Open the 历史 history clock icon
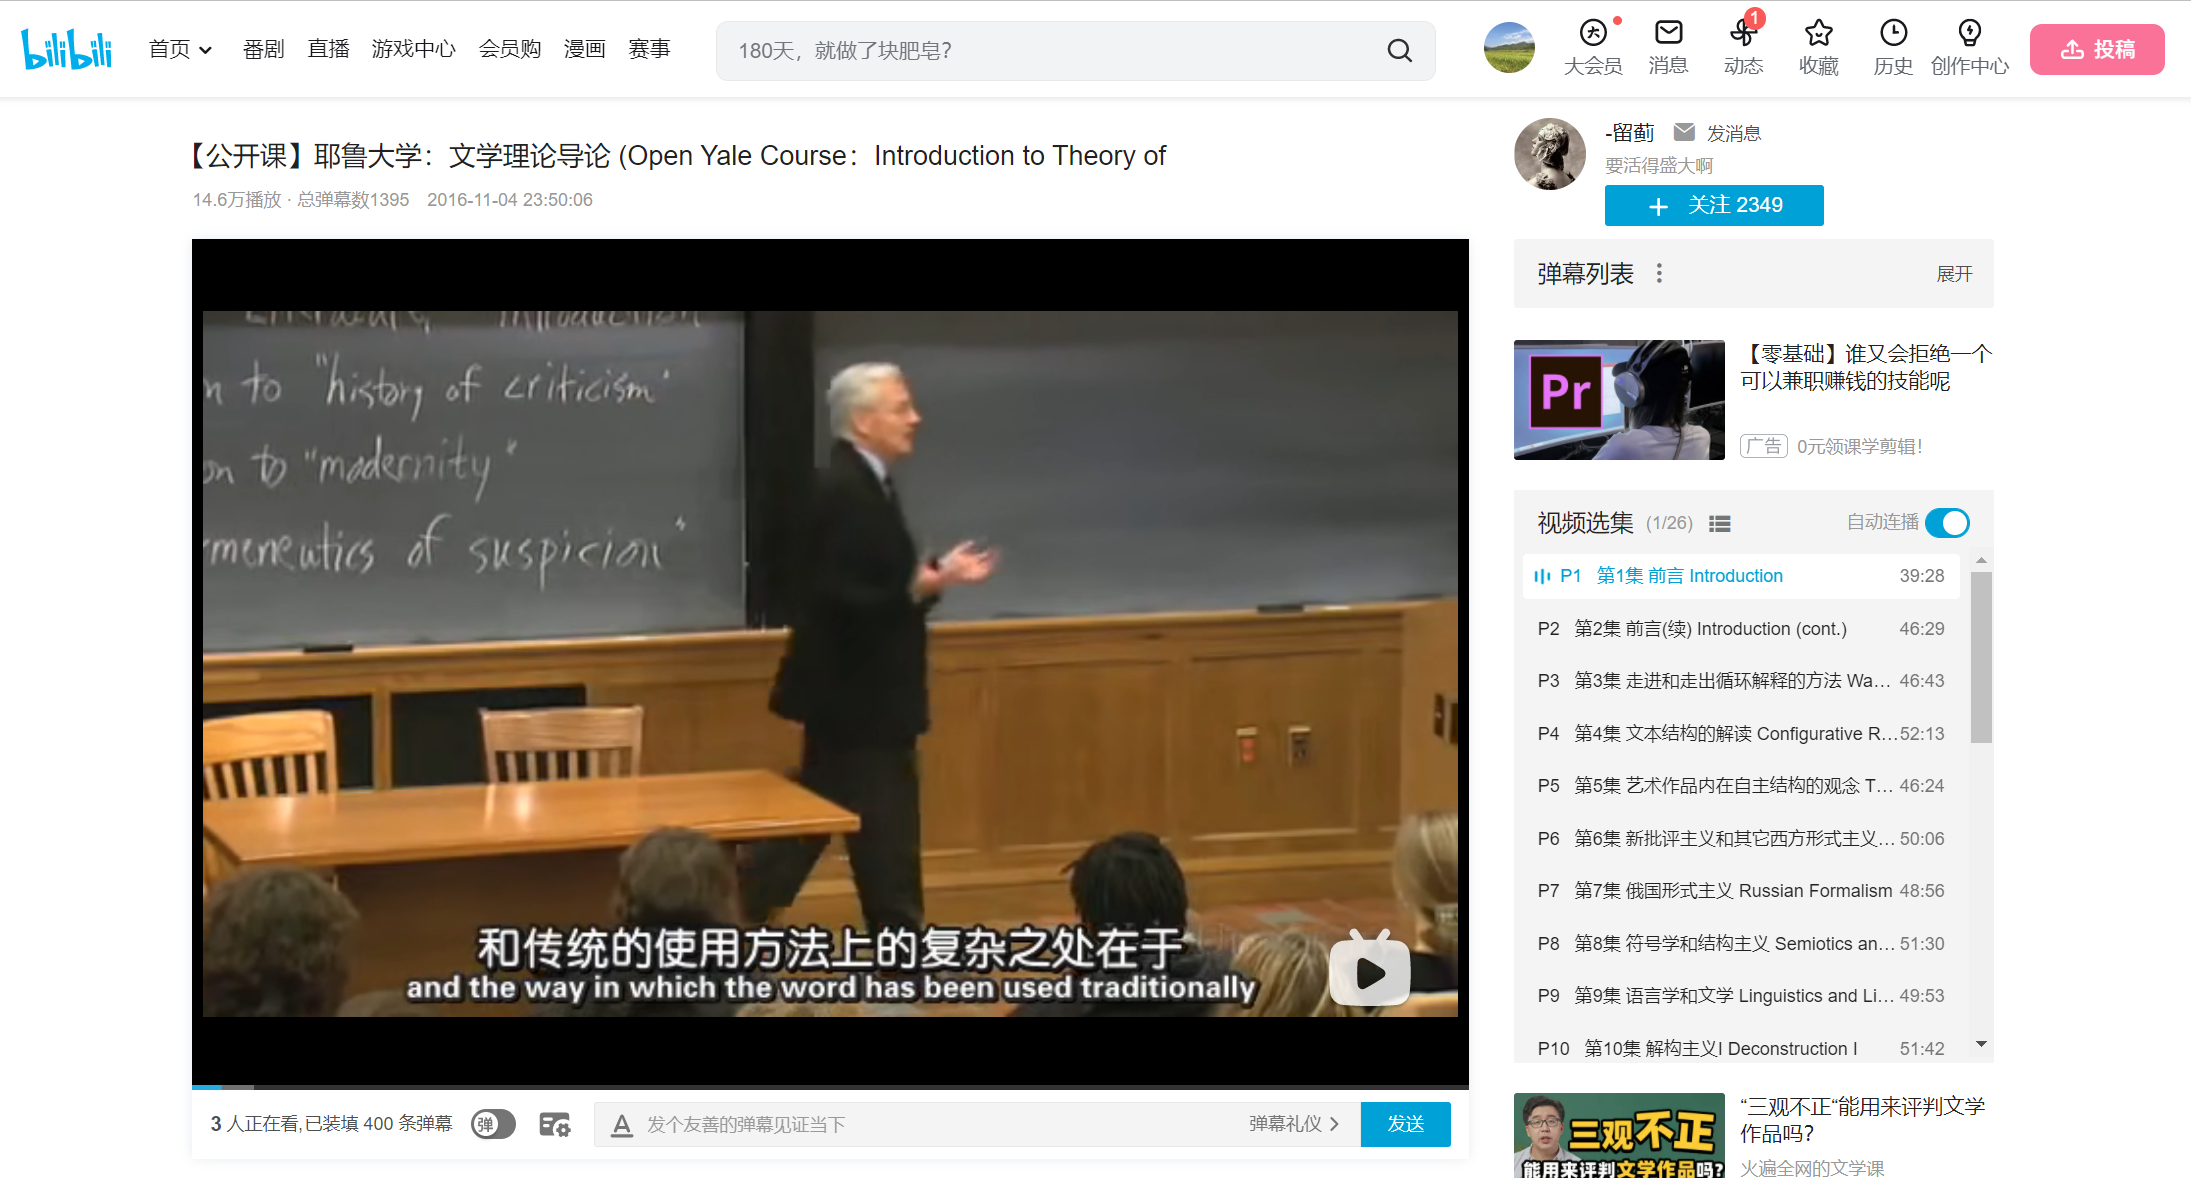2191x1178 pixels. pyautogui.click(x=1893, y=34)
